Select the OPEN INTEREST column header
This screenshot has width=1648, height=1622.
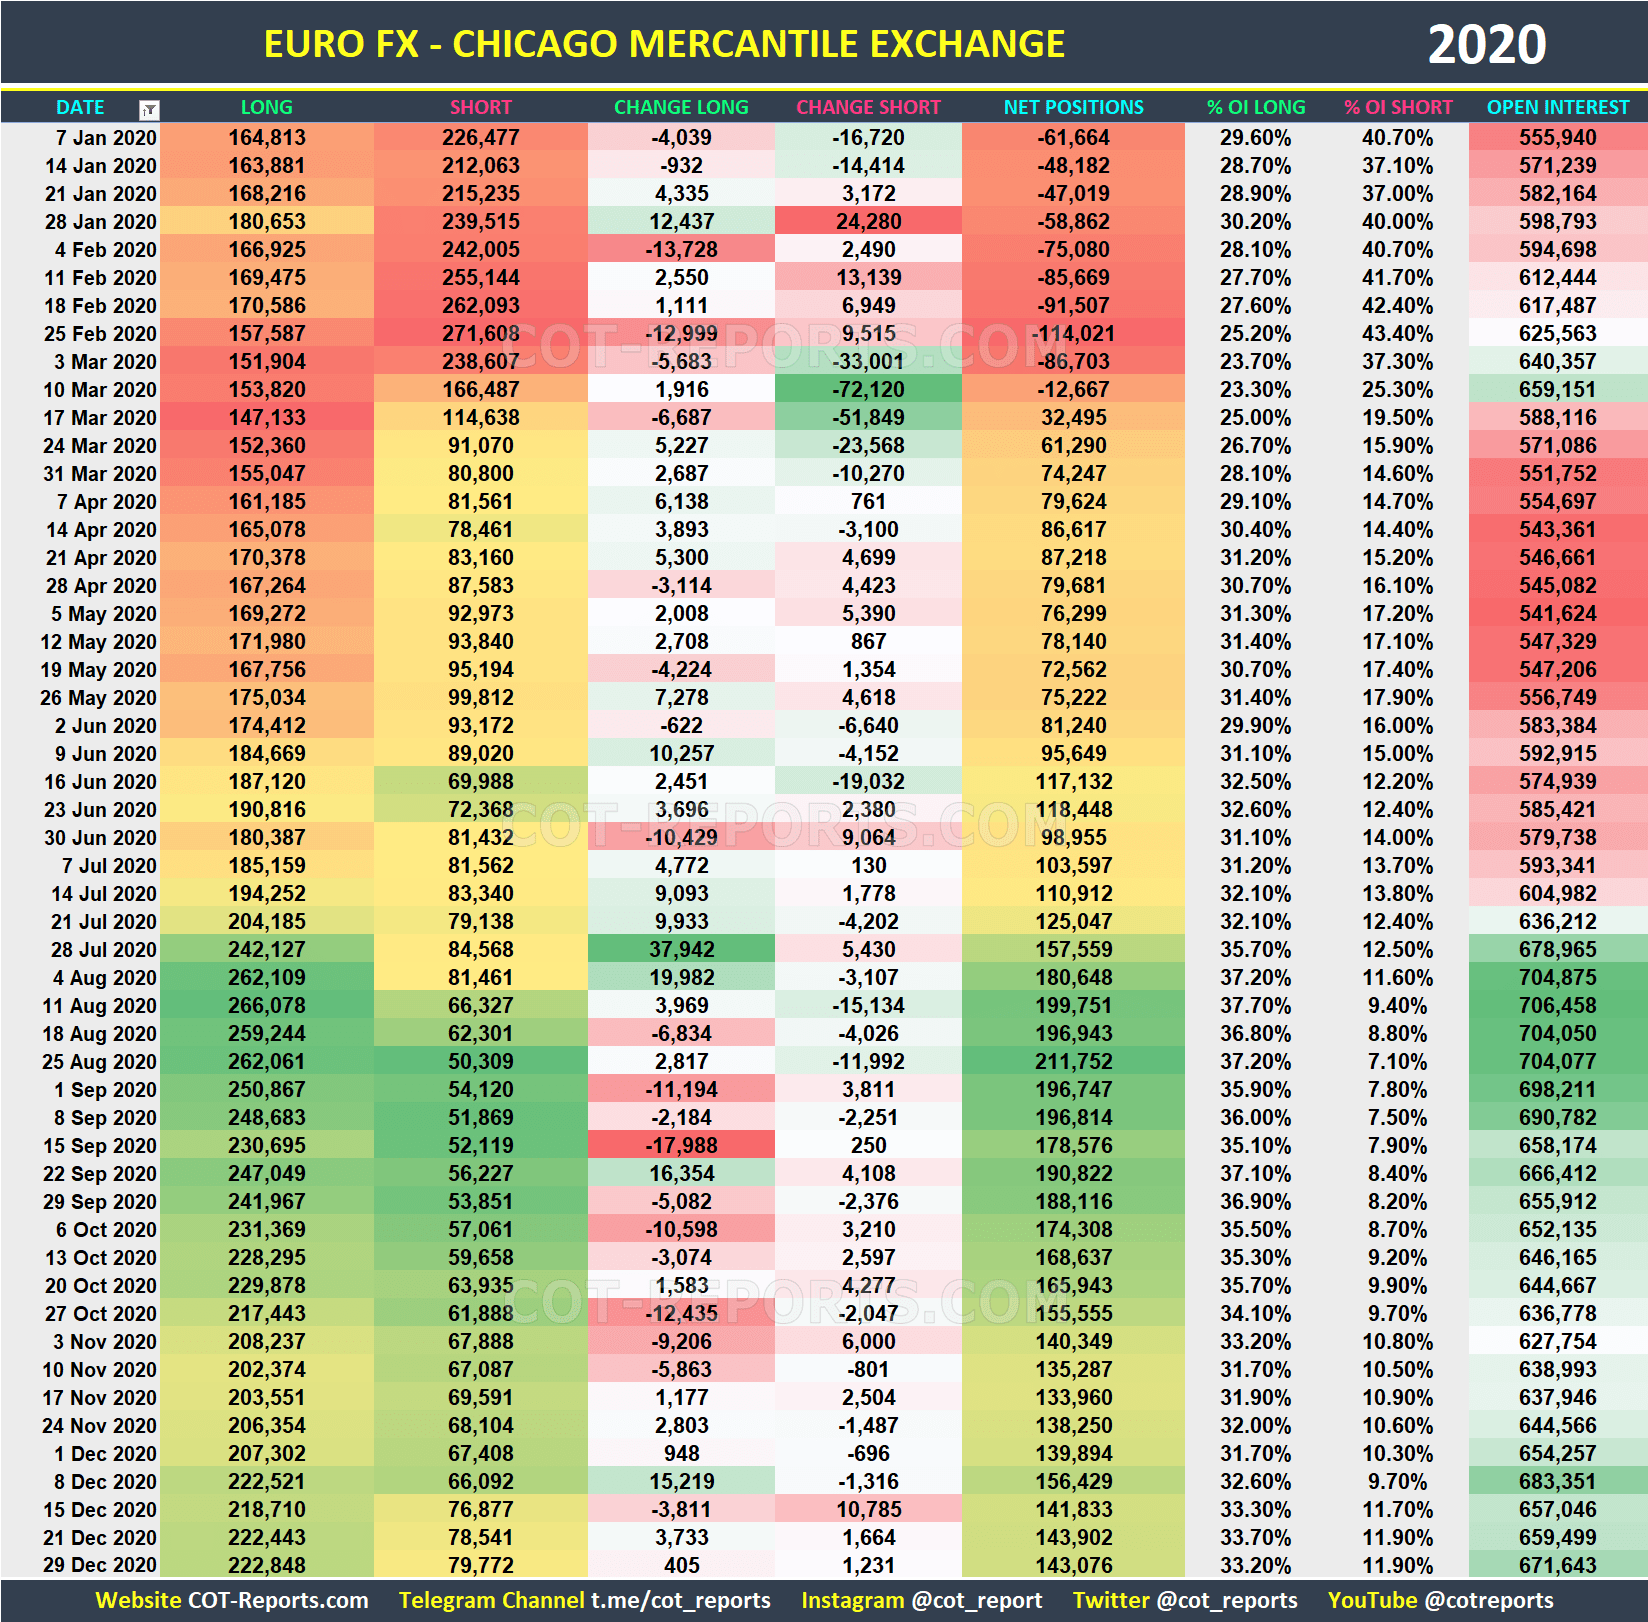[1557, 107]
